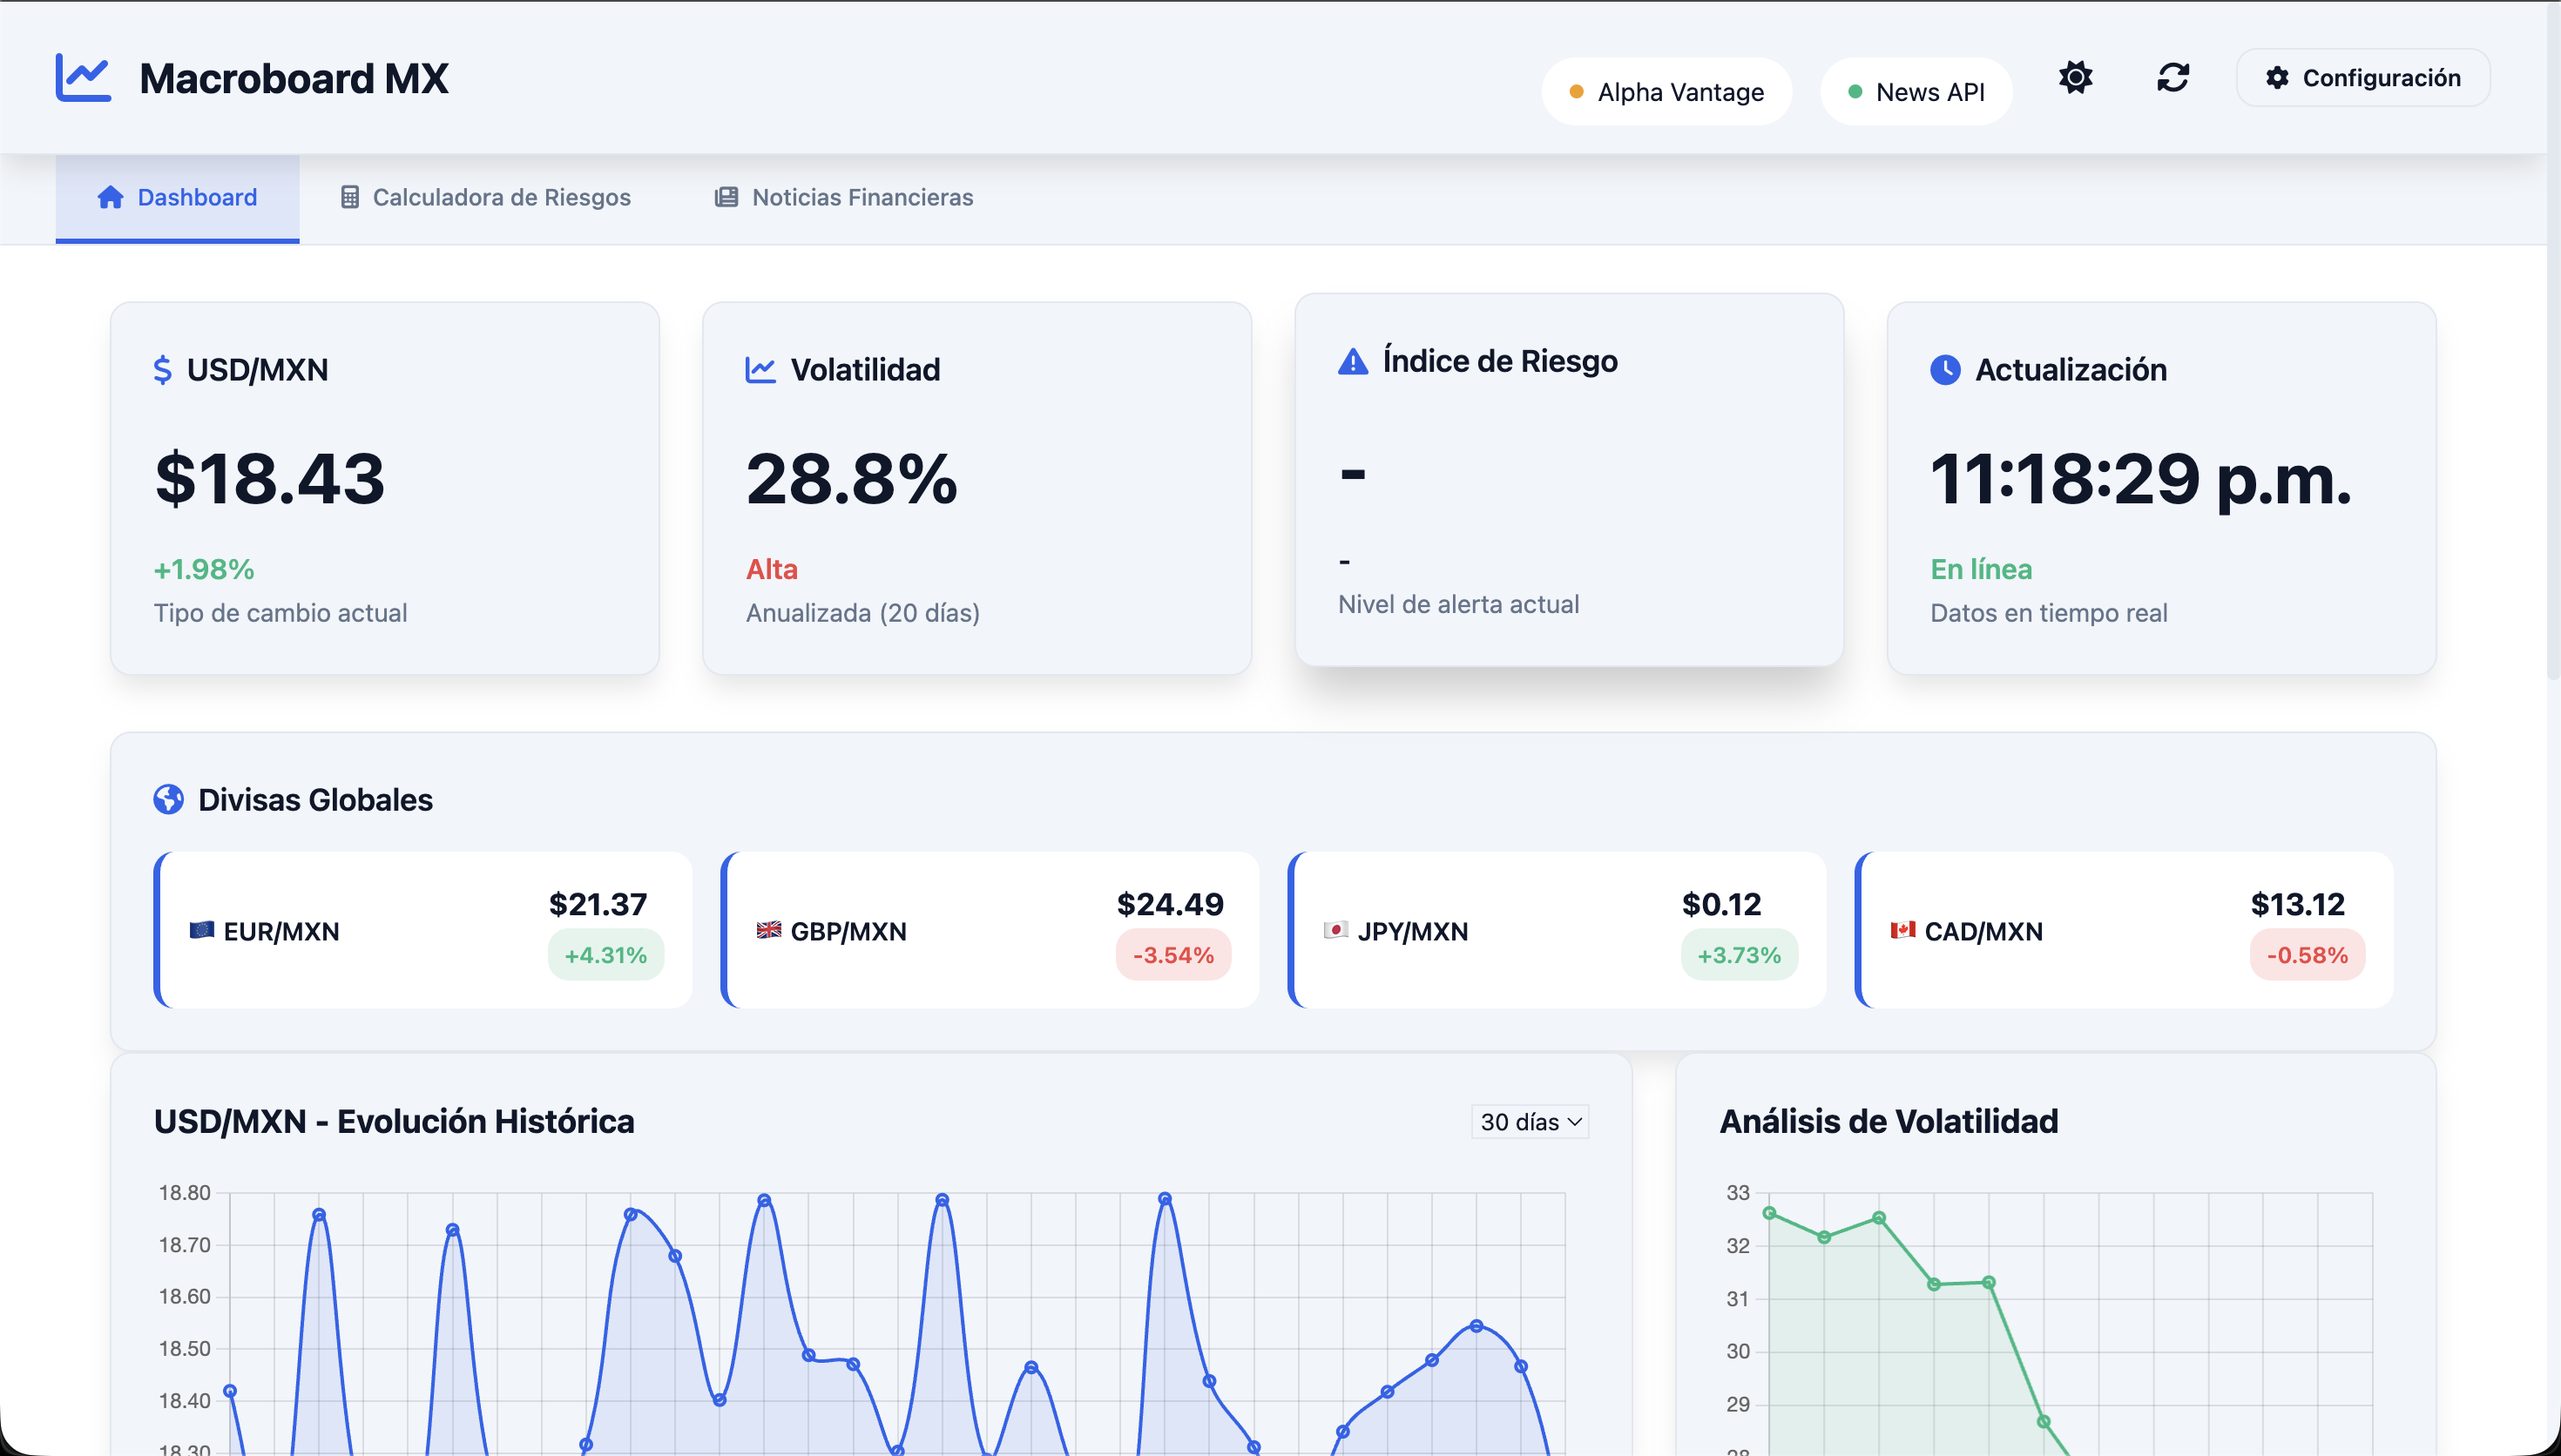Open the Configuración settings button
This screenshot has height=1456, width=2561.
click(2362, 77)
